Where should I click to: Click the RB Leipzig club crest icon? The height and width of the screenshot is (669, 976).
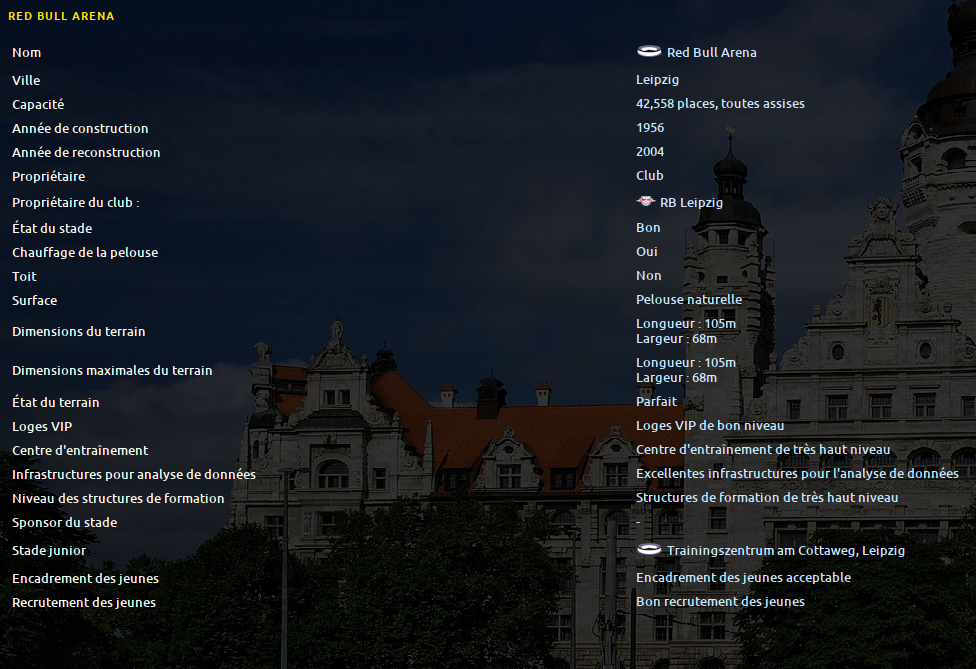point(645,201)
